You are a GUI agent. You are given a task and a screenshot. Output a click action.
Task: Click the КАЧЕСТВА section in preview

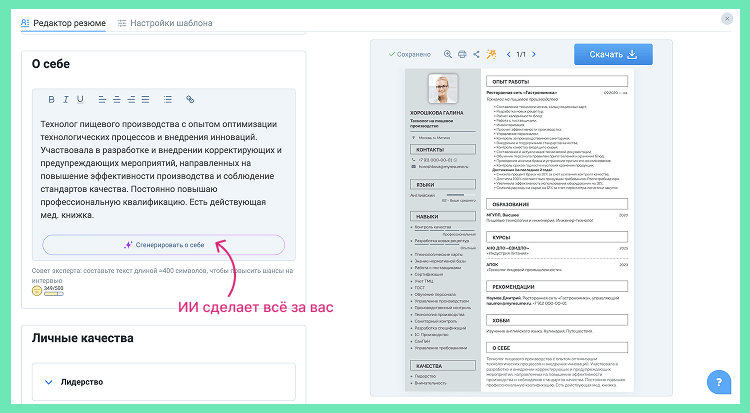point(443,366)
